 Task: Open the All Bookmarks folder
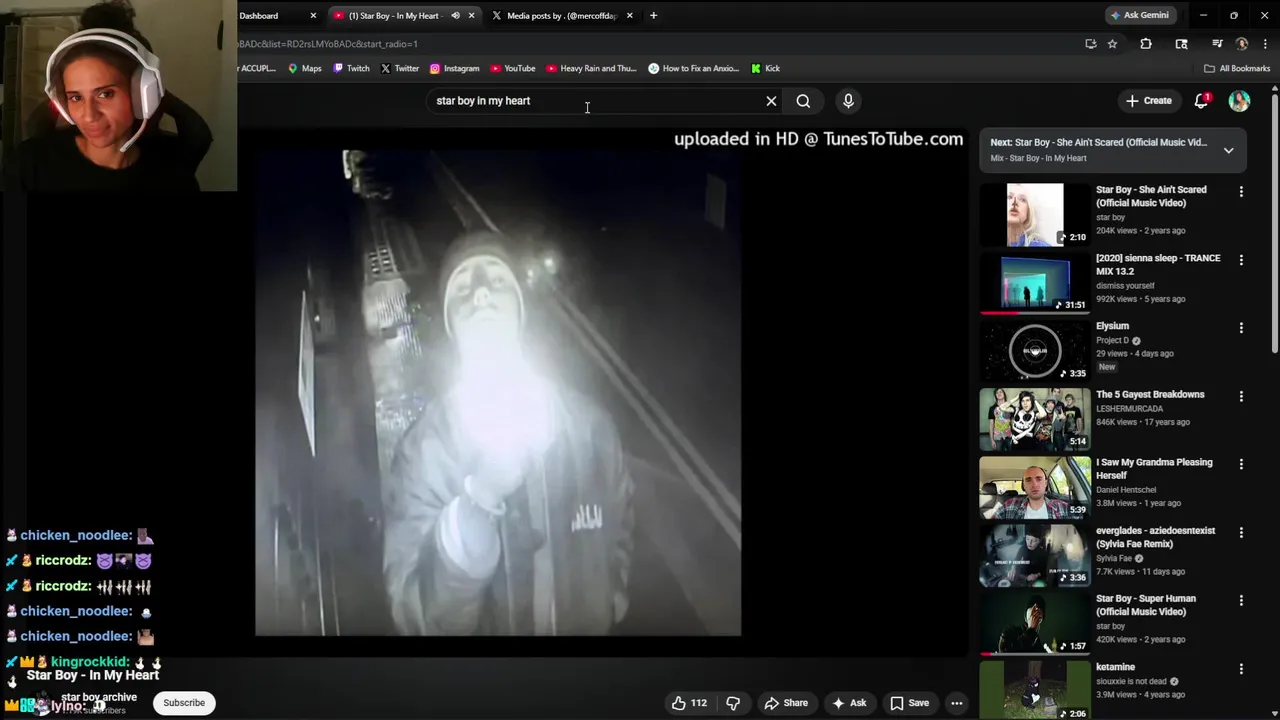tap(1237, 68)
